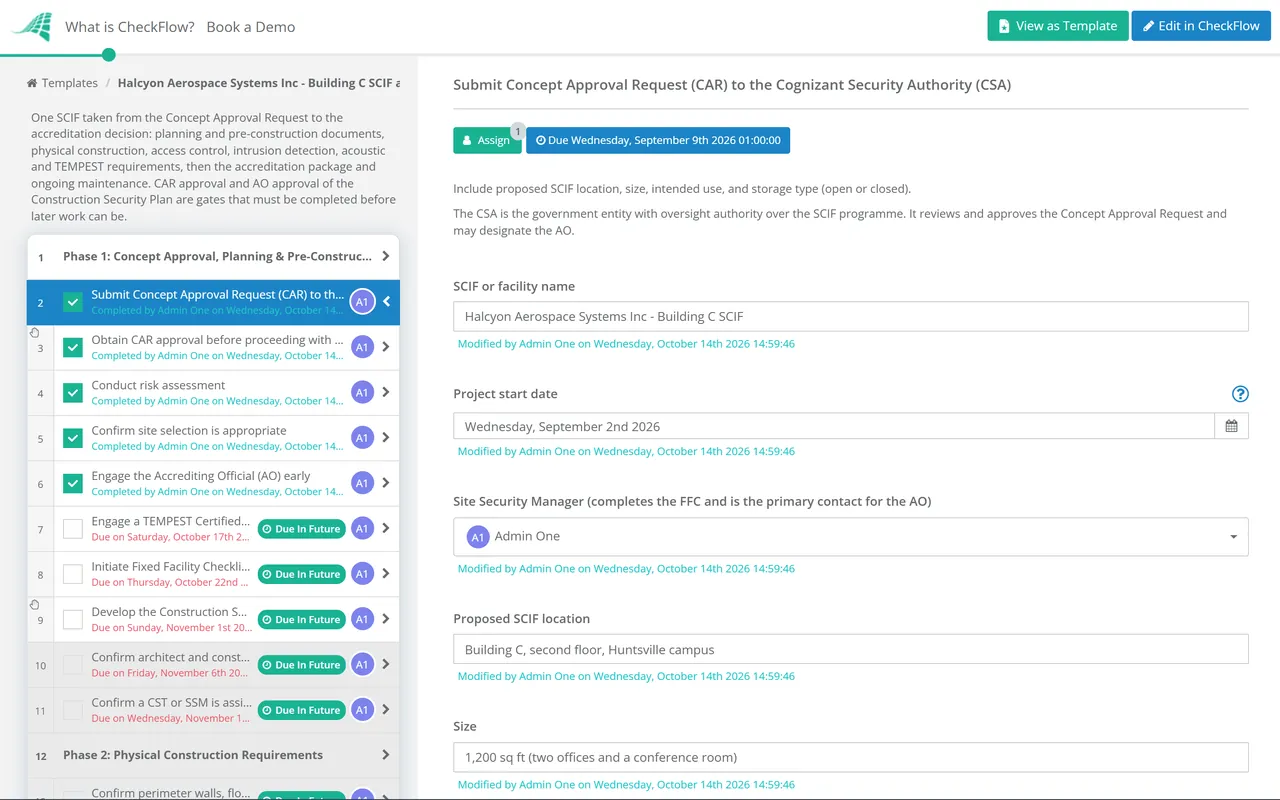Click Edit in CheckFlow button
The height and width of the screenshot is (800, 1280).
1201,26
